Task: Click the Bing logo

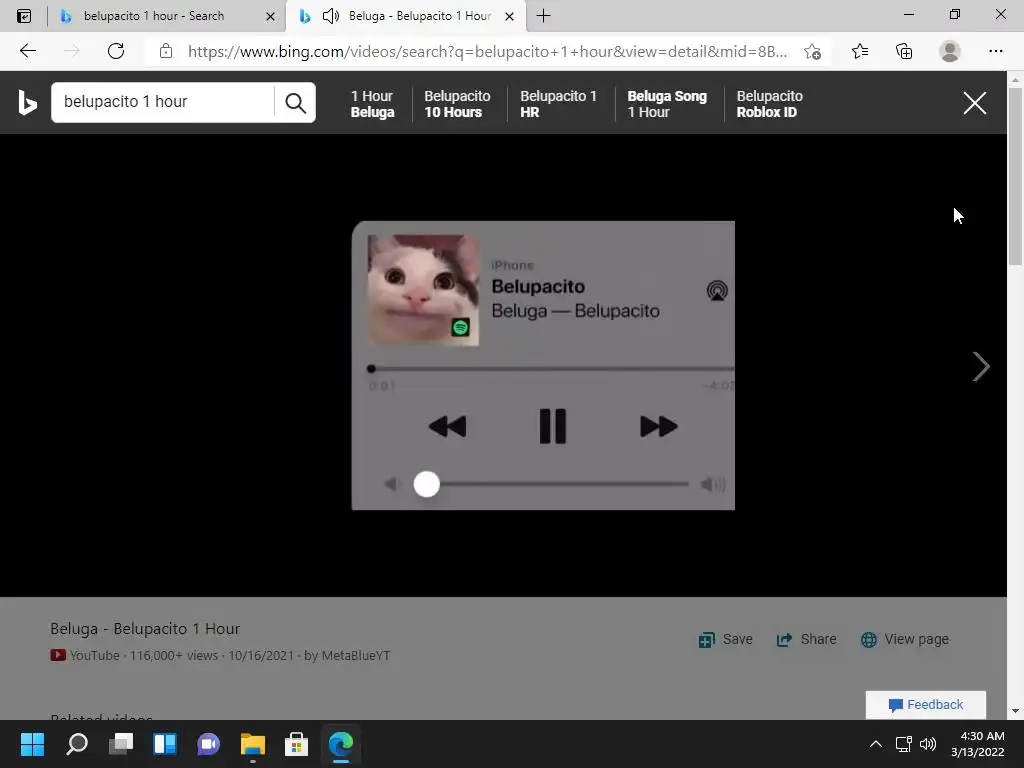Action: 27,103
